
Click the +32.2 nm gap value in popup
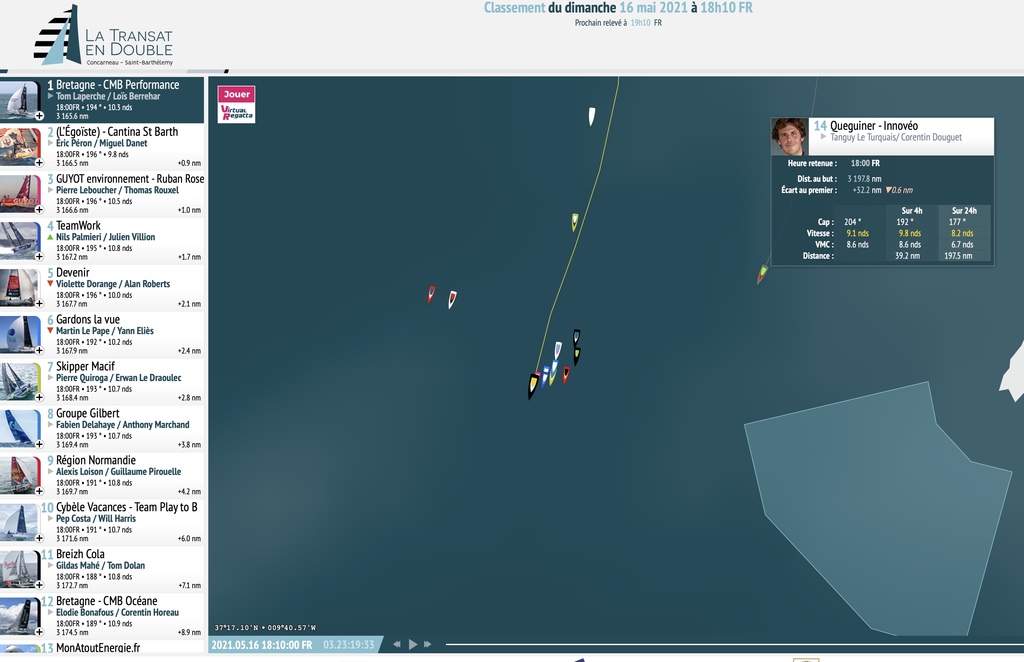pyautogui.click(x=867, y=190)
